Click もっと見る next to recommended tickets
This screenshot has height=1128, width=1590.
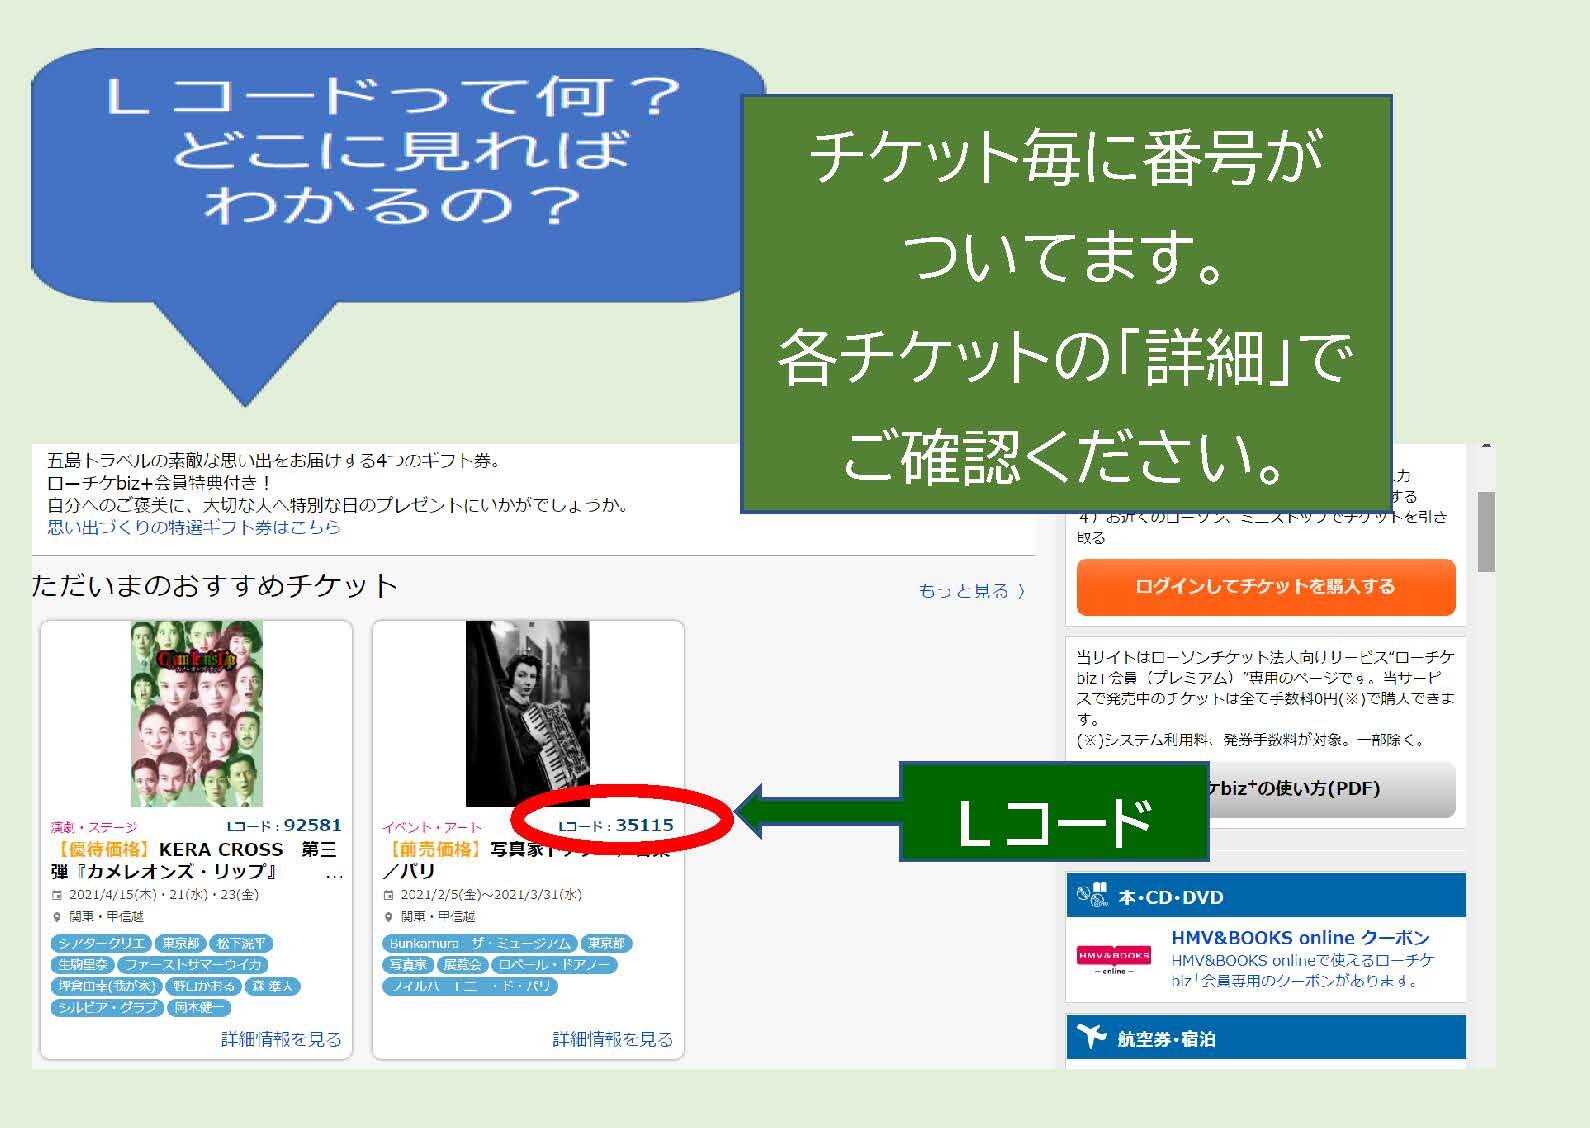click(972, 591)
